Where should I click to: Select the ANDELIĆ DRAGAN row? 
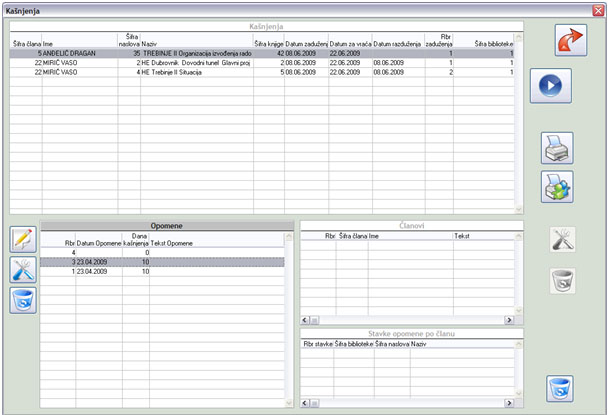(x=150, y=53)
